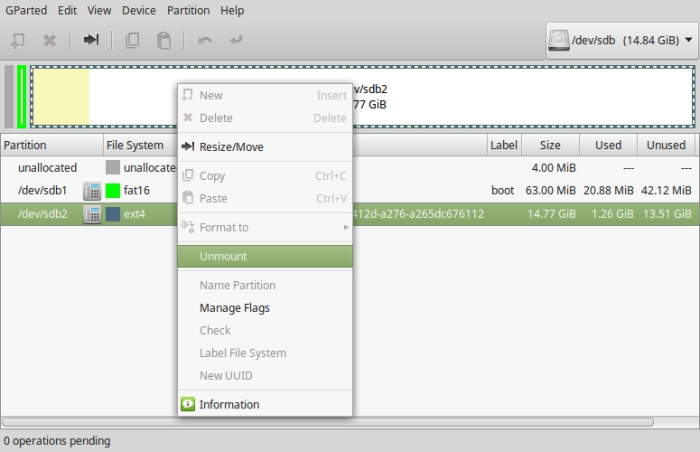Screen dimensions: 700x452
Task: Open the /dev/sdb device dropdown
Action: (x=621, y=41)
